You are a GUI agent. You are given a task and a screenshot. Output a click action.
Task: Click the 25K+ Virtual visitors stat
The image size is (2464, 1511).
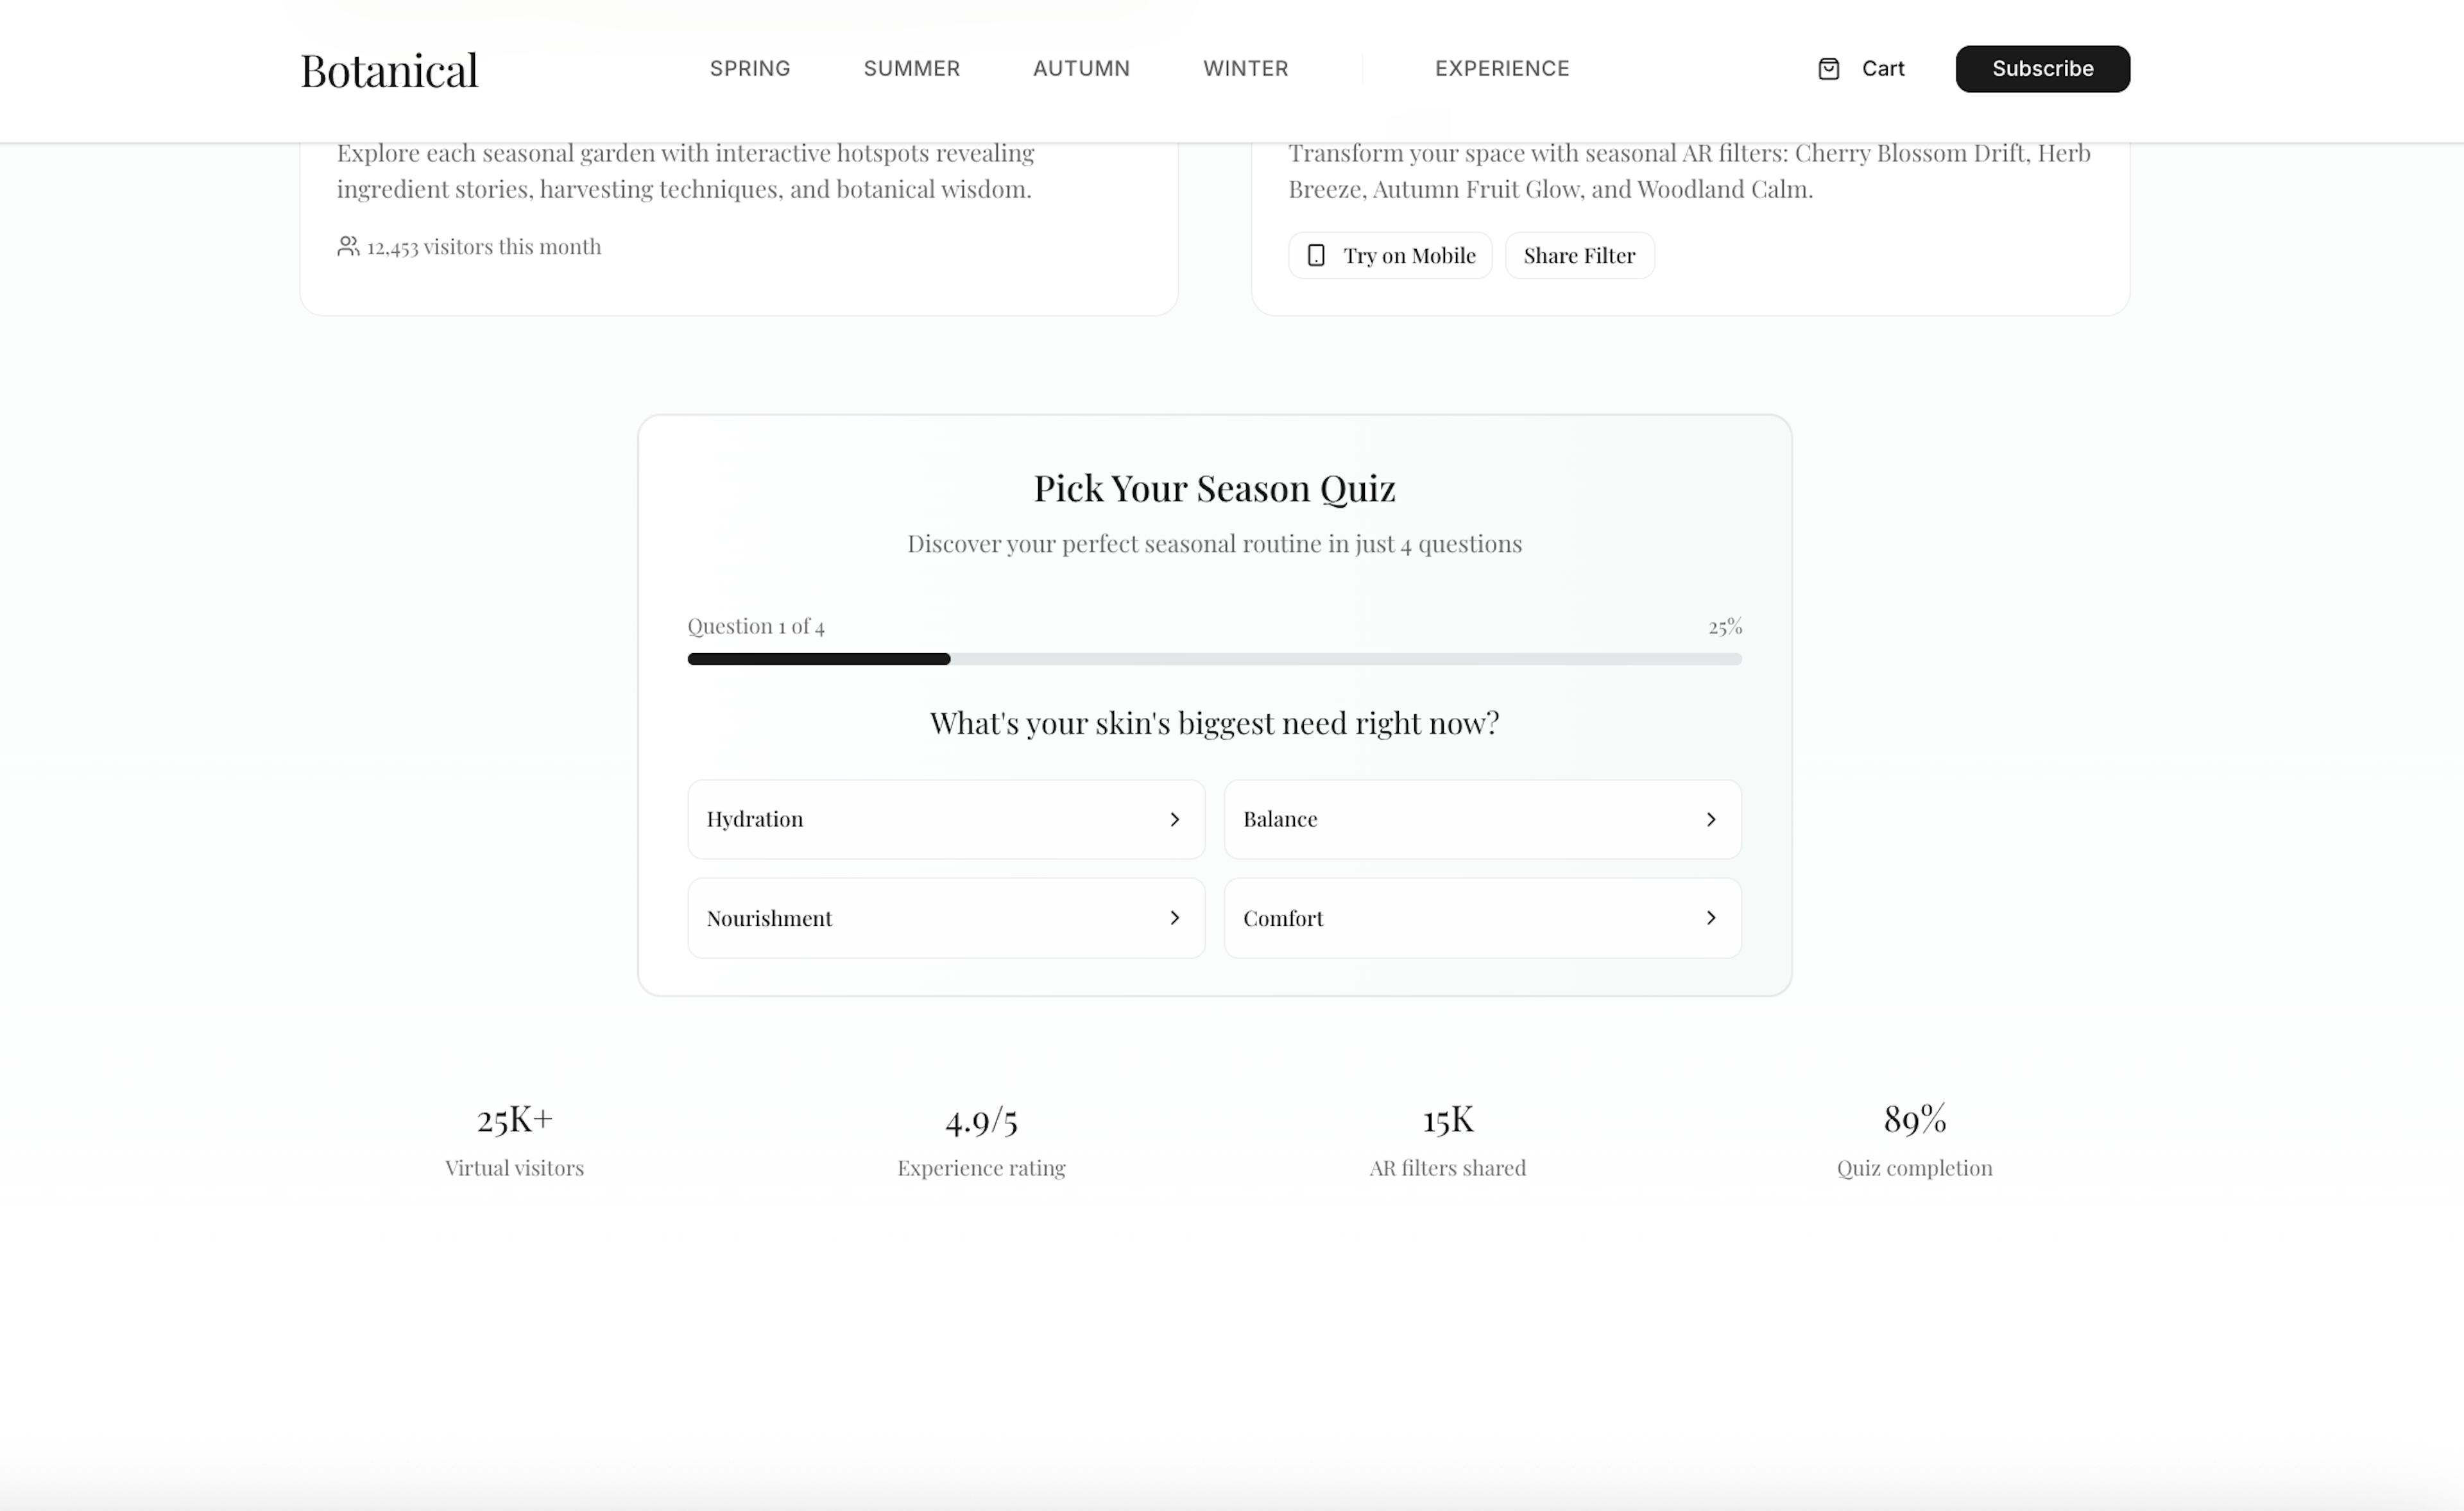tap(514, 1140)
